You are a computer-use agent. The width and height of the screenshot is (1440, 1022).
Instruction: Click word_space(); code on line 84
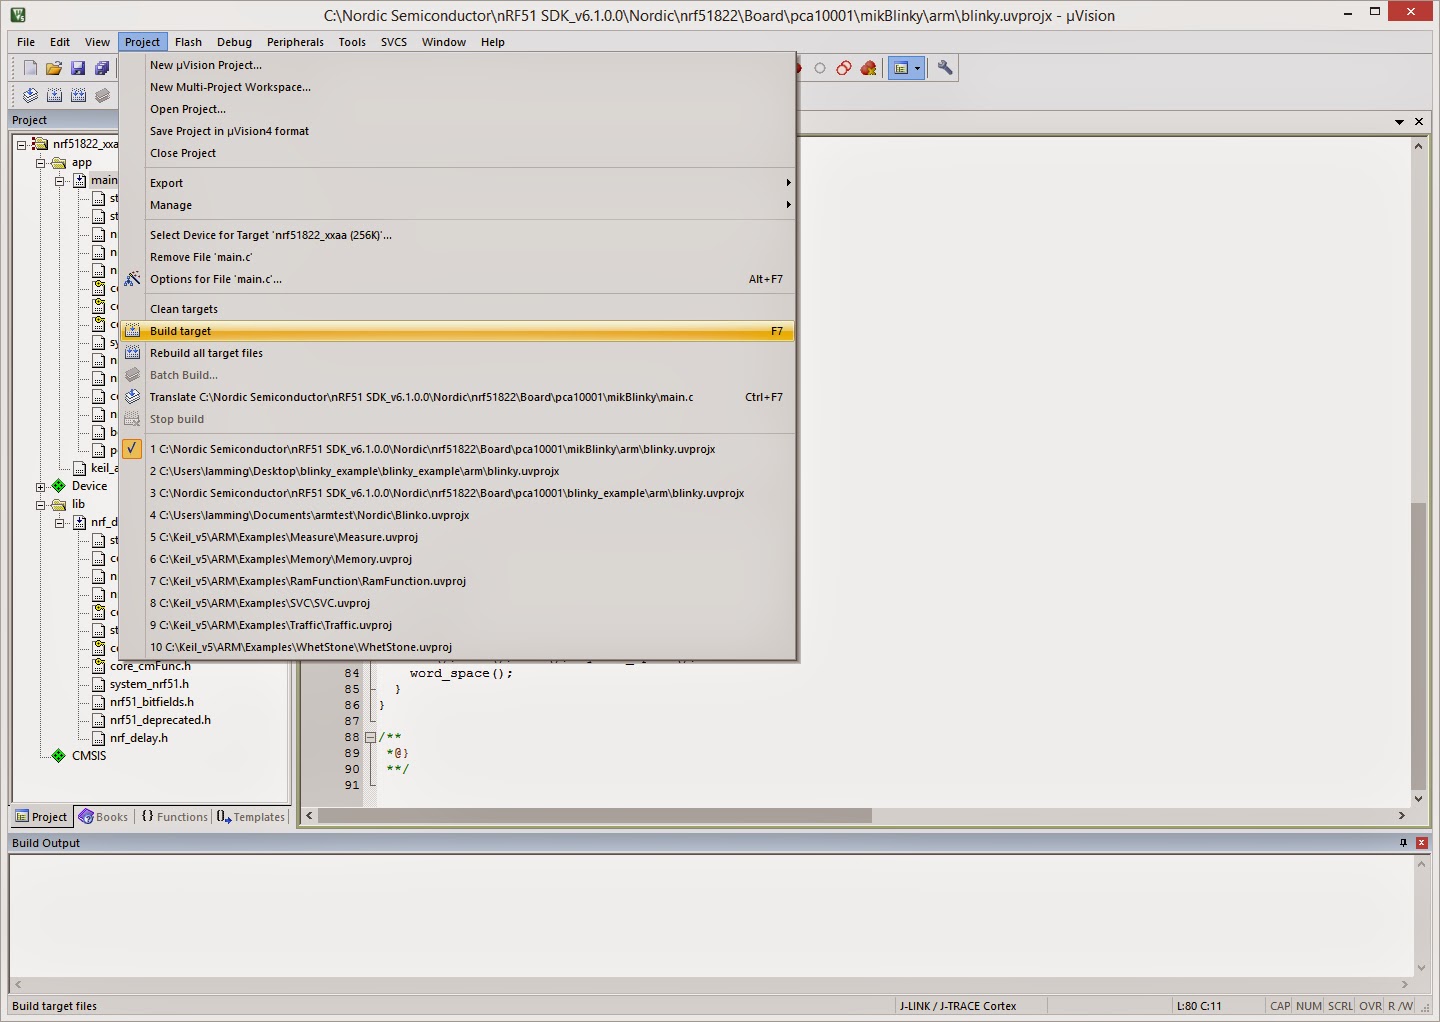(x=461, y=673)
